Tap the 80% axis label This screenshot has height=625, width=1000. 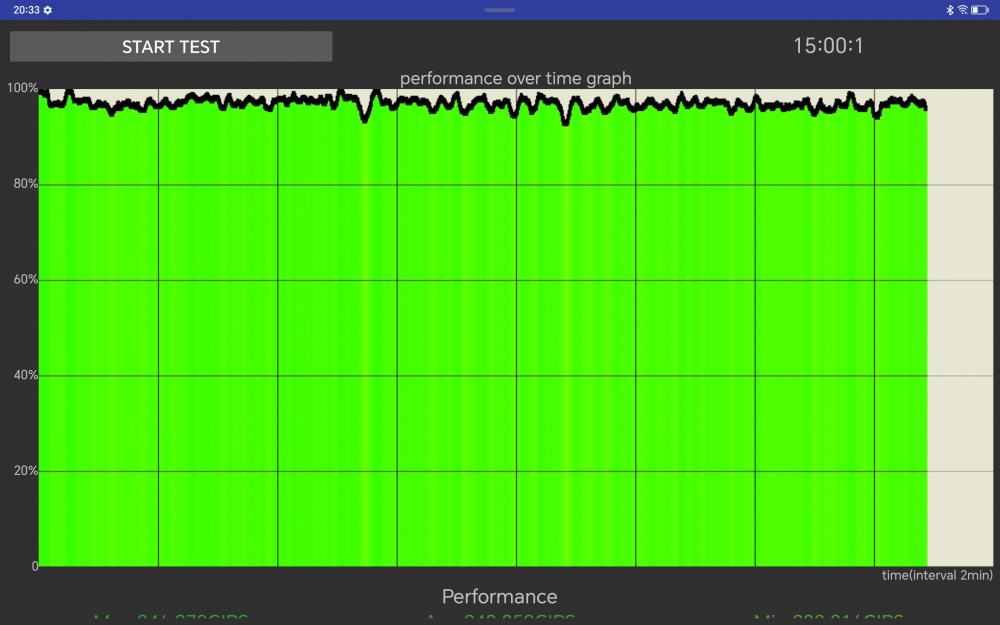(26, 184)
